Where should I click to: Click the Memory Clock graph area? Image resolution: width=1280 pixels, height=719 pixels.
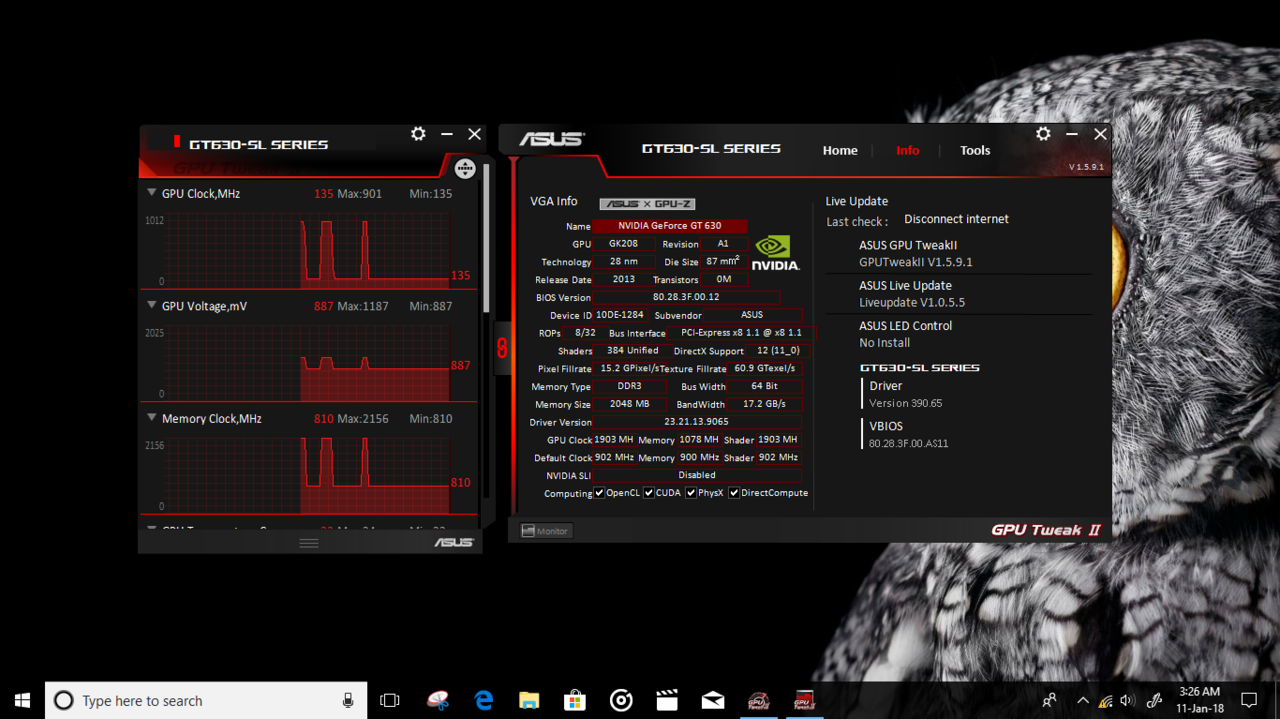[x=307, y=476]
